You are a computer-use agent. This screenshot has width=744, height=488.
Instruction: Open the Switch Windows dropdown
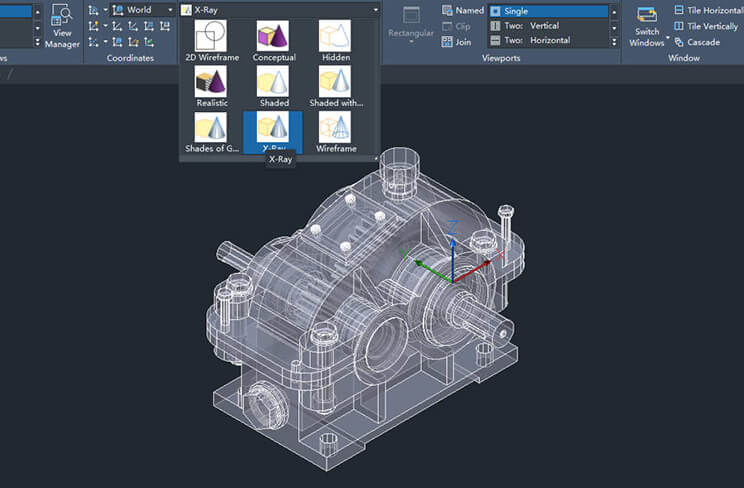(647, 37)
